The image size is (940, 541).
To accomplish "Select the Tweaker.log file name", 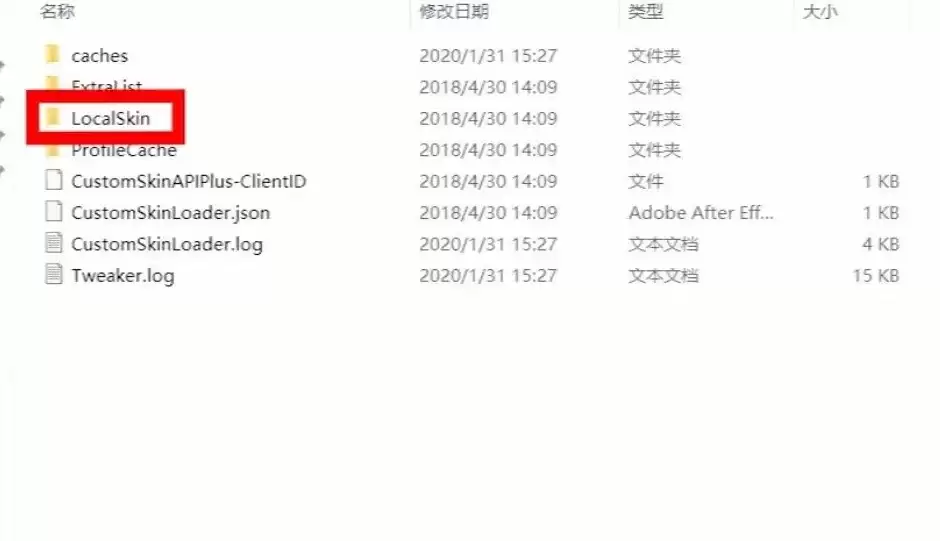I will point(123,276).
